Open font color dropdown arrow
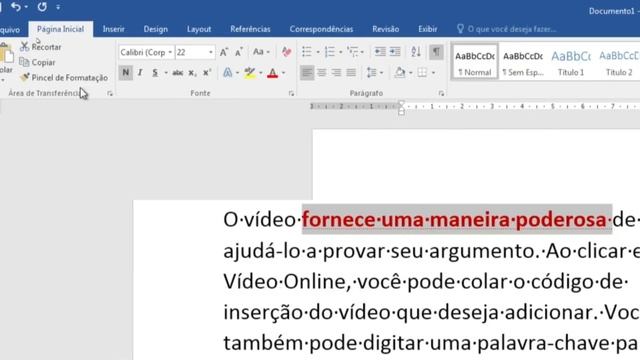 (283, 73)
